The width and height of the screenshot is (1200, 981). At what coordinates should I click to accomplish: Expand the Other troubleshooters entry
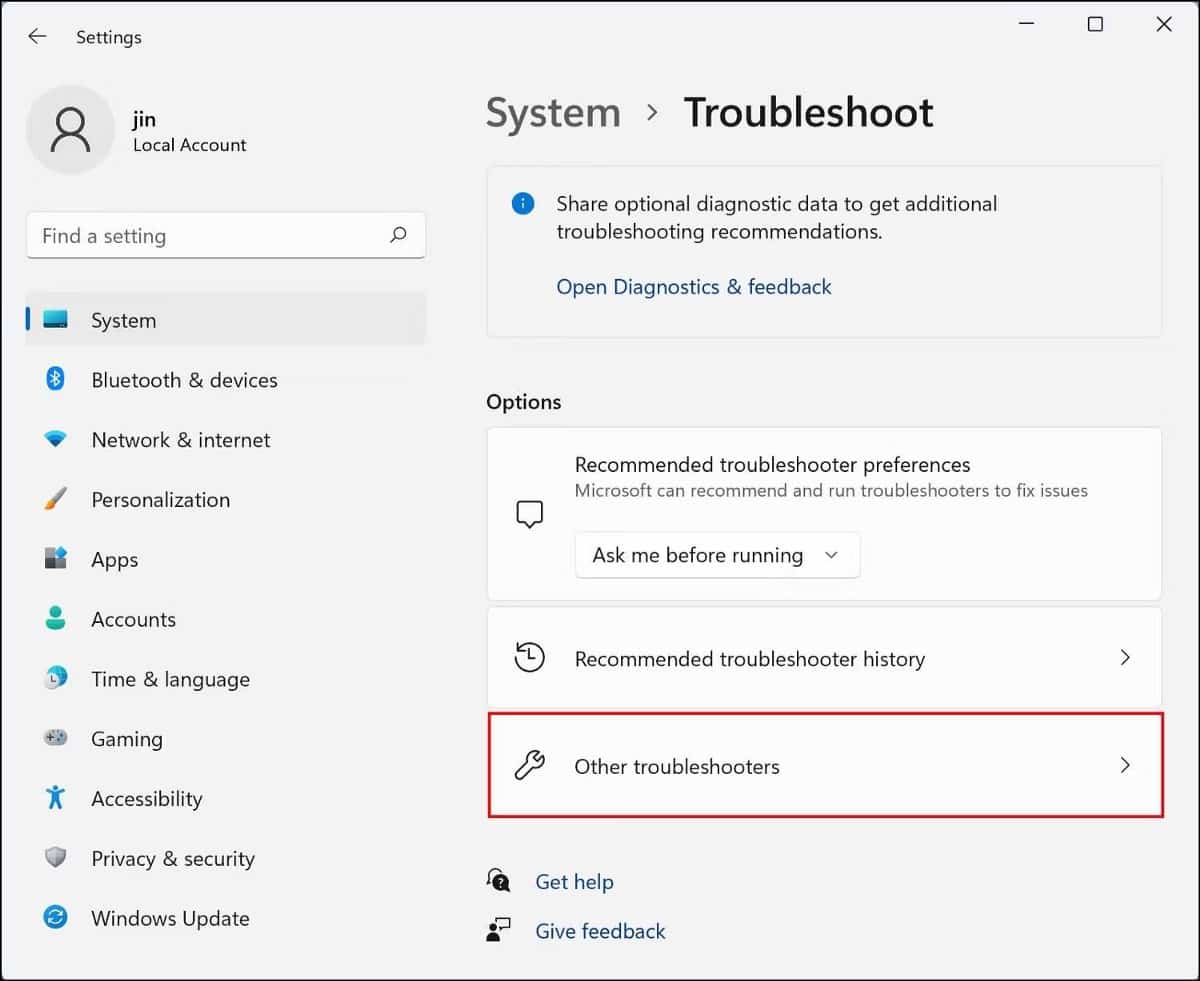pyautogui.click(x=824, y=766)
